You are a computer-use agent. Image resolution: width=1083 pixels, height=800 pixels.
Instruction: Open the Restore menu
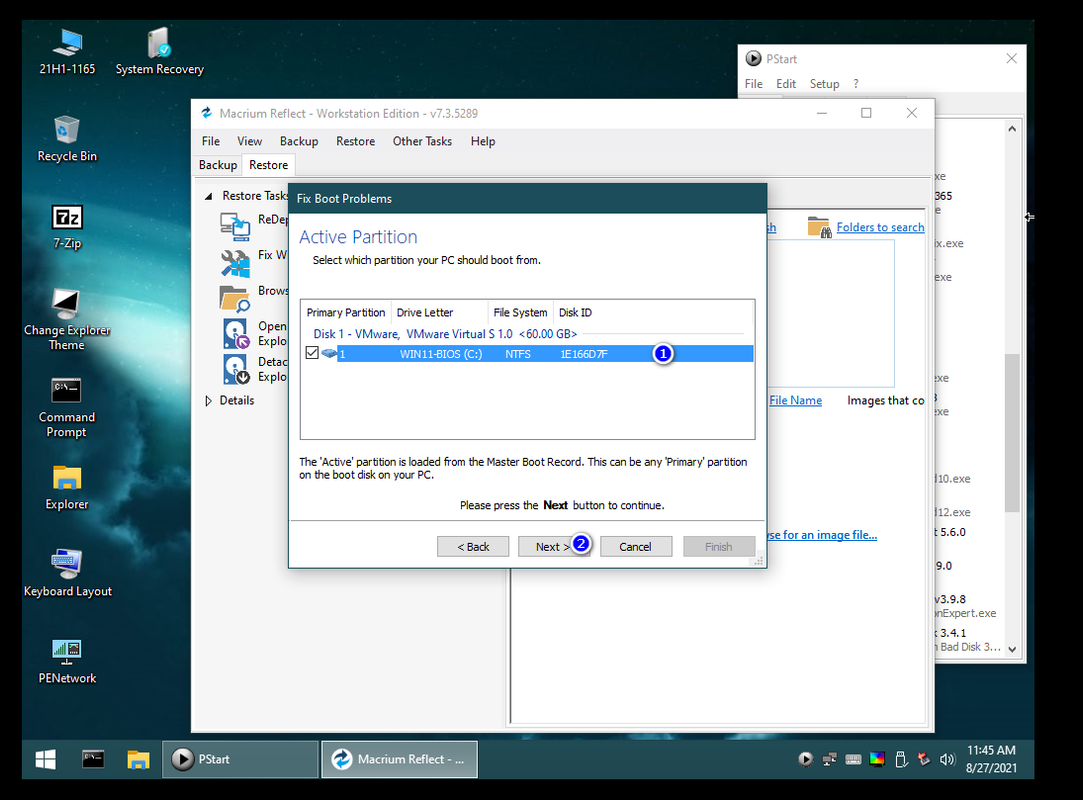point(356,141)
